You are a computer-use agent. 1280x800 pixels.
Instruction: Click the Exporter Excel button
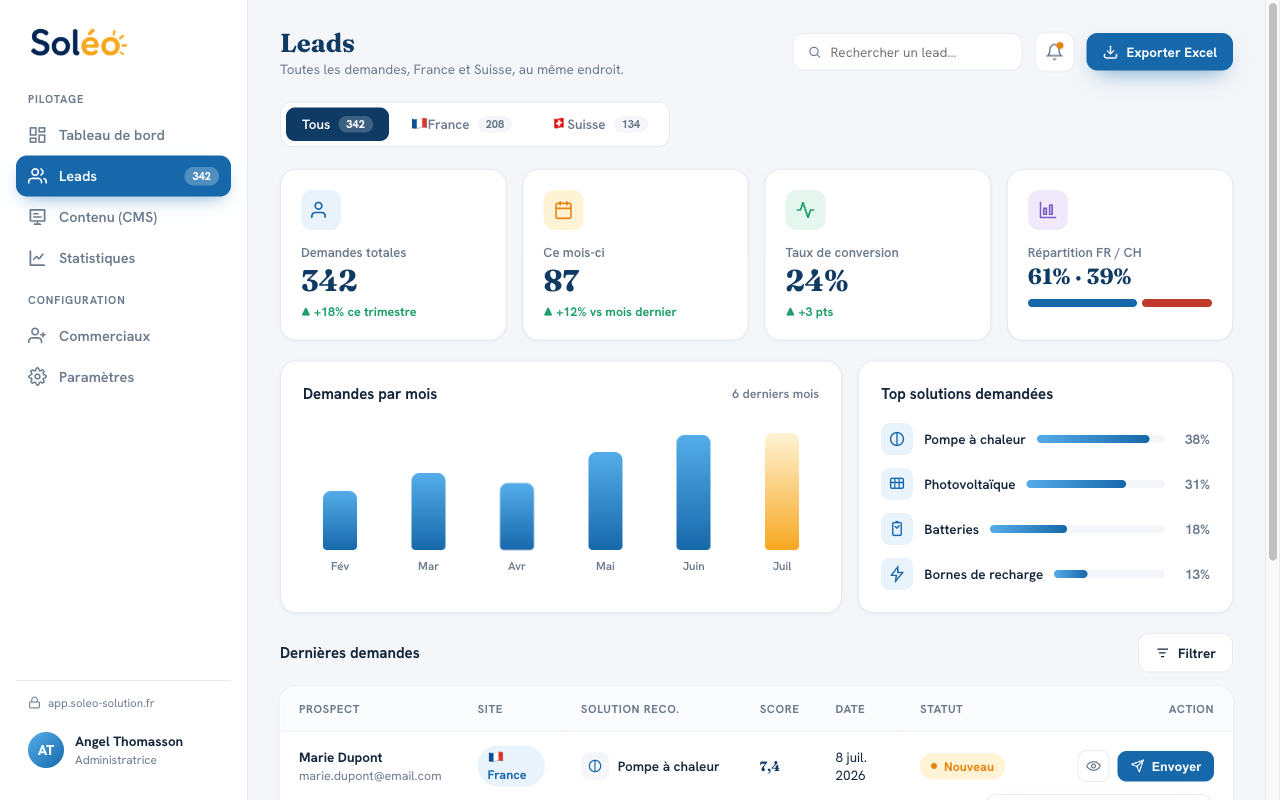[x=1159, y=52]
